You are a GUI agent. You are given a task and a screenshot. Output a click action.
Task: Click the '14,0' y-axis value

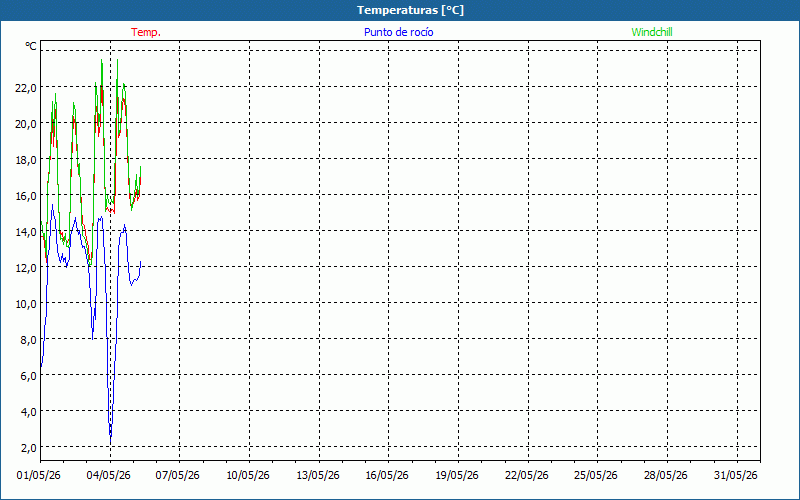(26, 232)
